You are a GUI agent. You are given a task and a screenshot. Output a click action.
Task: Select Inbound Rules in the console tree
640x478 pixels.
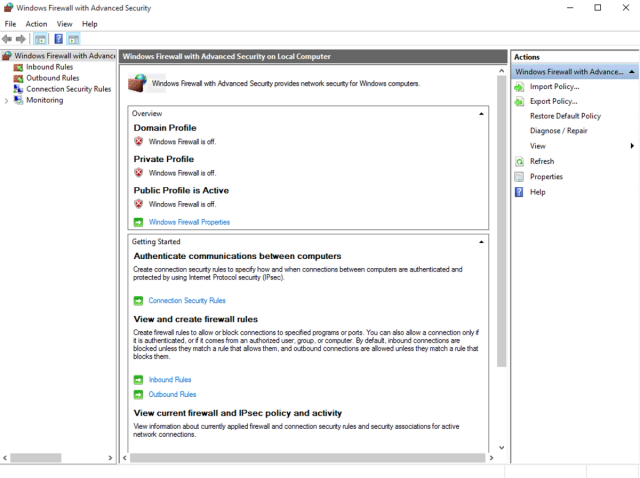click(x=49, y=67)
